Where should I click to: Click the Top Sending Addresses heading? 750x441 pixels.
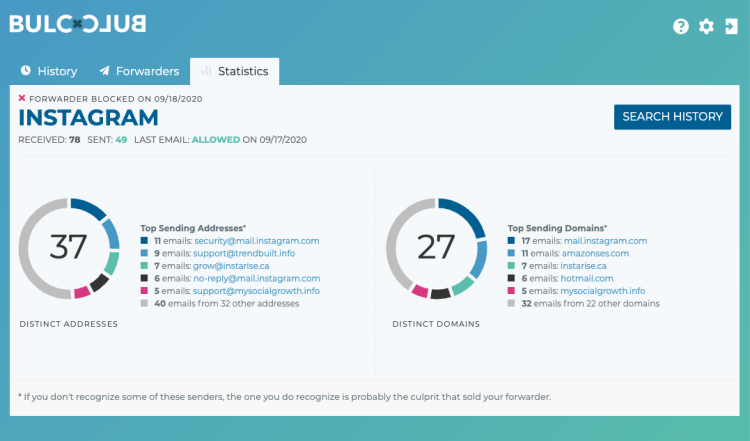pyautogui.click(x=193, y=228)
